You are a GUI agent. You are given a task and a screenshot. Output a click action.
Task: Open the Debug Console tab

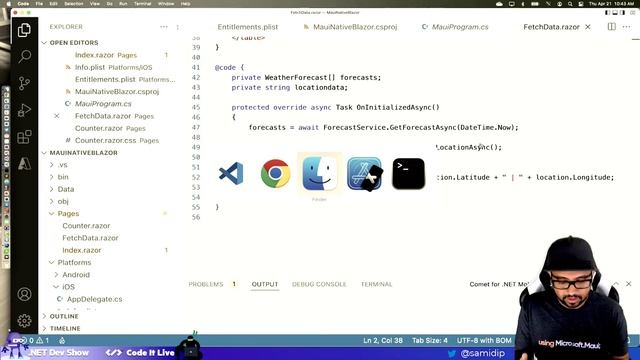click(x=319, y=284)
